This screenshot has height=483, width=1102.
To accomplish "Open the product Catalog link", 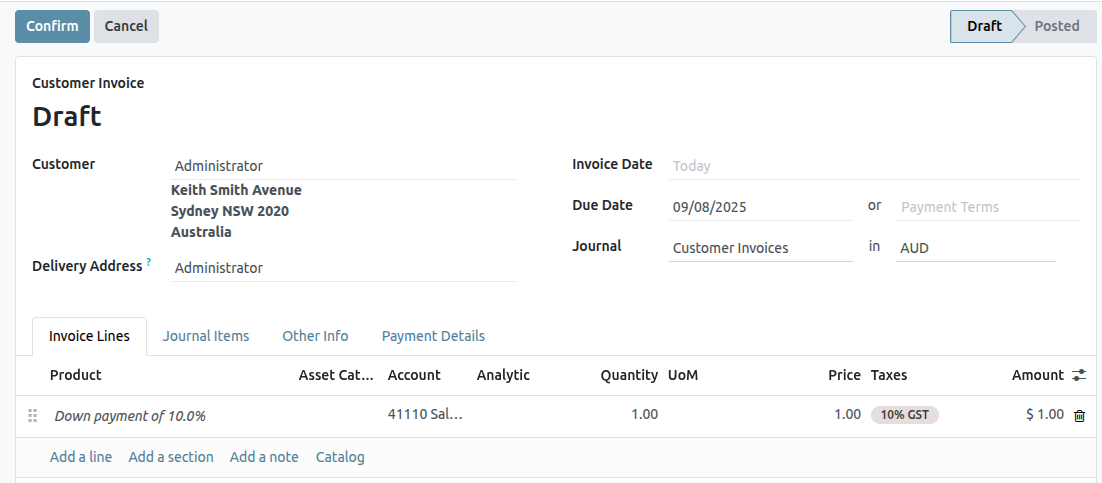I will pos(340,457).
